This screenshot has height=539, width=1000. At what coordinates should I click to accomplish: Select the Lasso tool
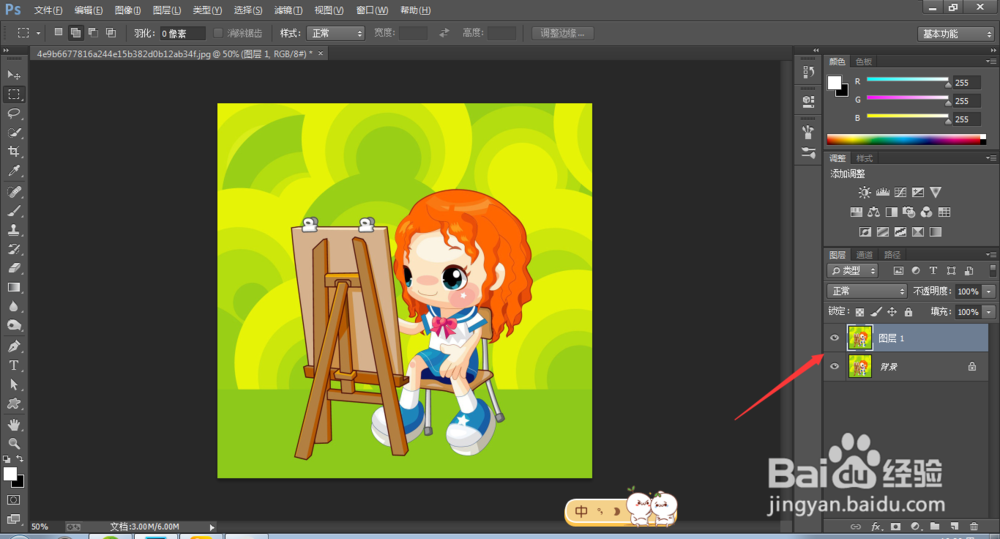click(x=13, y=114)
